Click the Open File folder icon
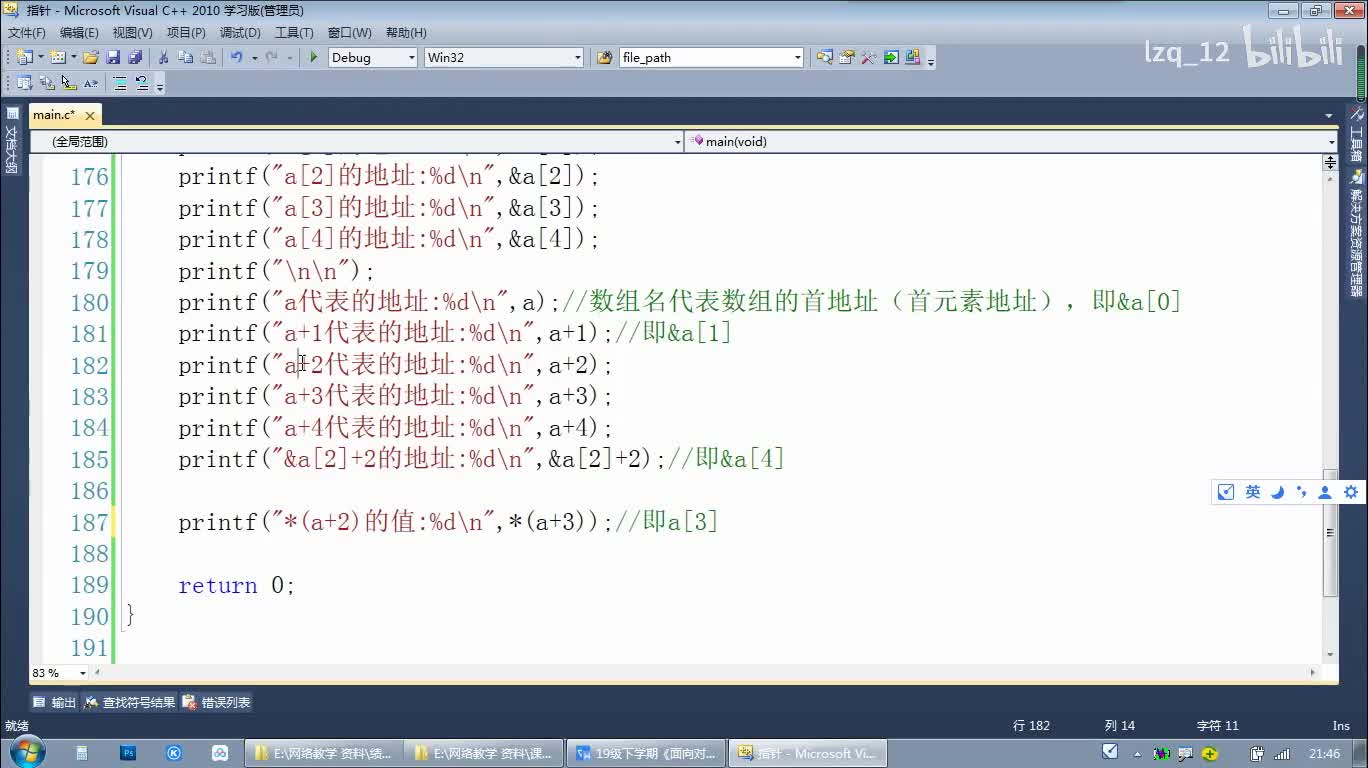The image size is (1368, 768). tap(91, 58)
